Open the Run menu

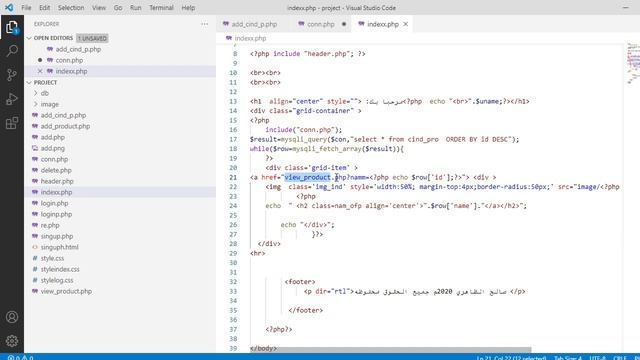(136, 8)
